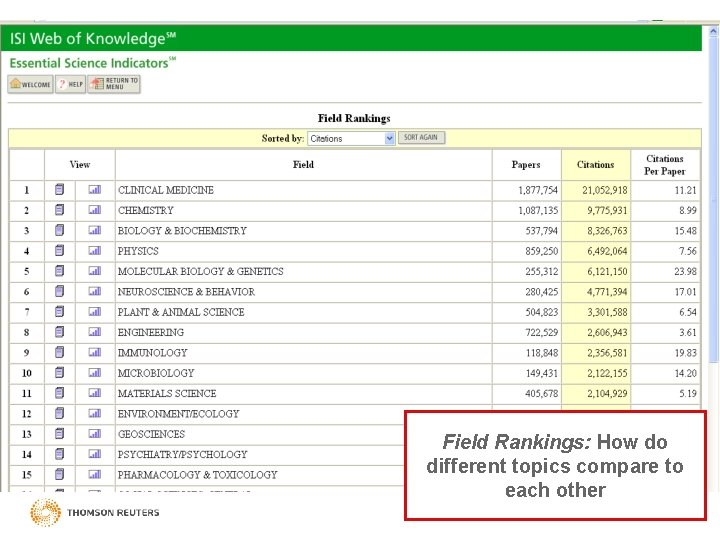
Task: Select the ENGINEERING field name
Action: [x=151, y=332]
